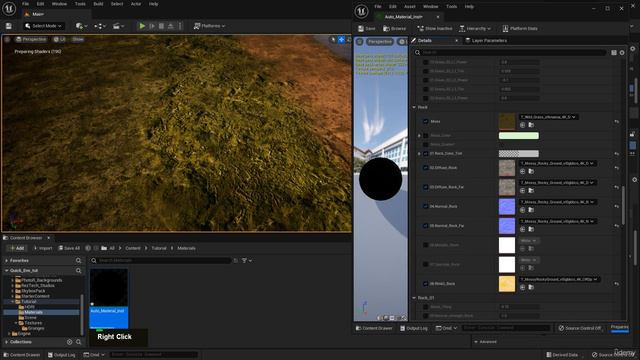Toggle the 04 Normal_Rock checkbox

[x=426, y=206]
